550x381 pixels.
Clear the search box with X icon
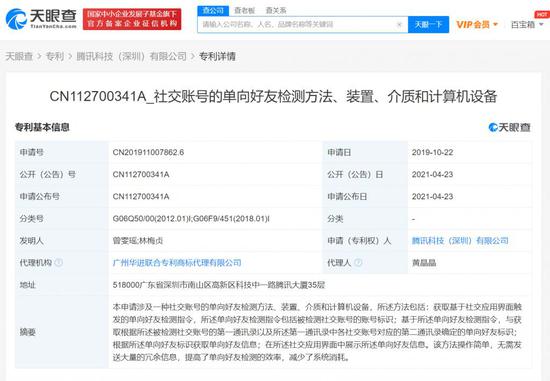399,25
